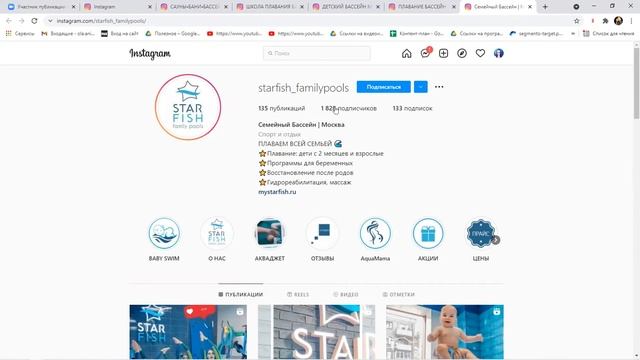Open Instagram home feed icon

[407, 53]
